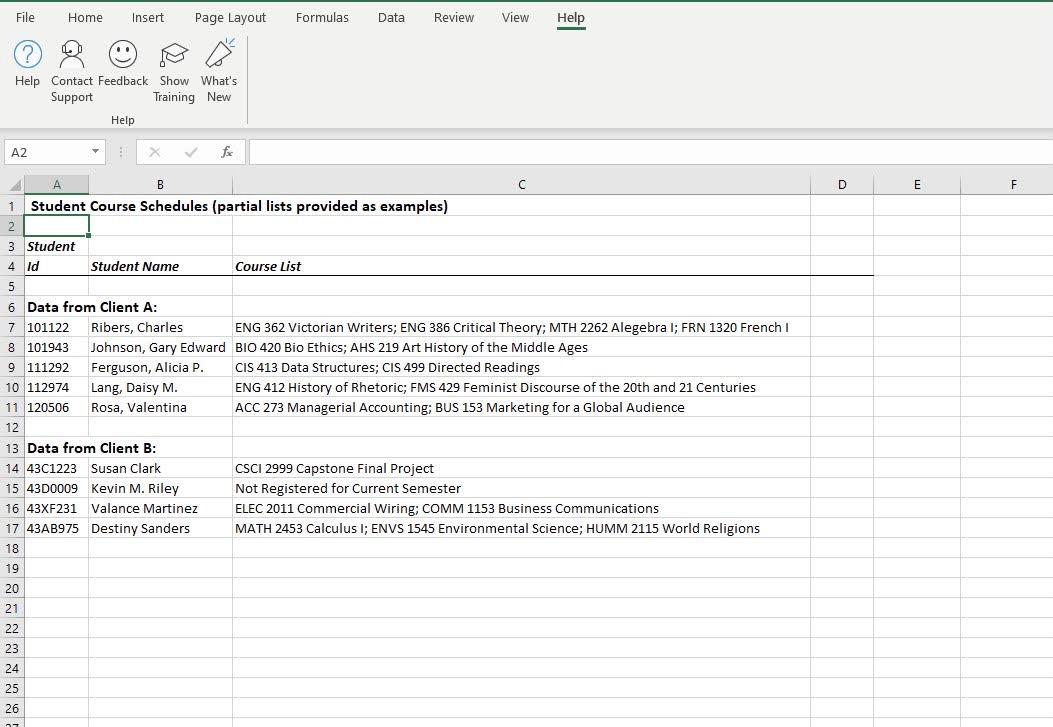This screenshot has width=1053, height=727.
Task: Open the Page Layout tab
Action: 230,18
